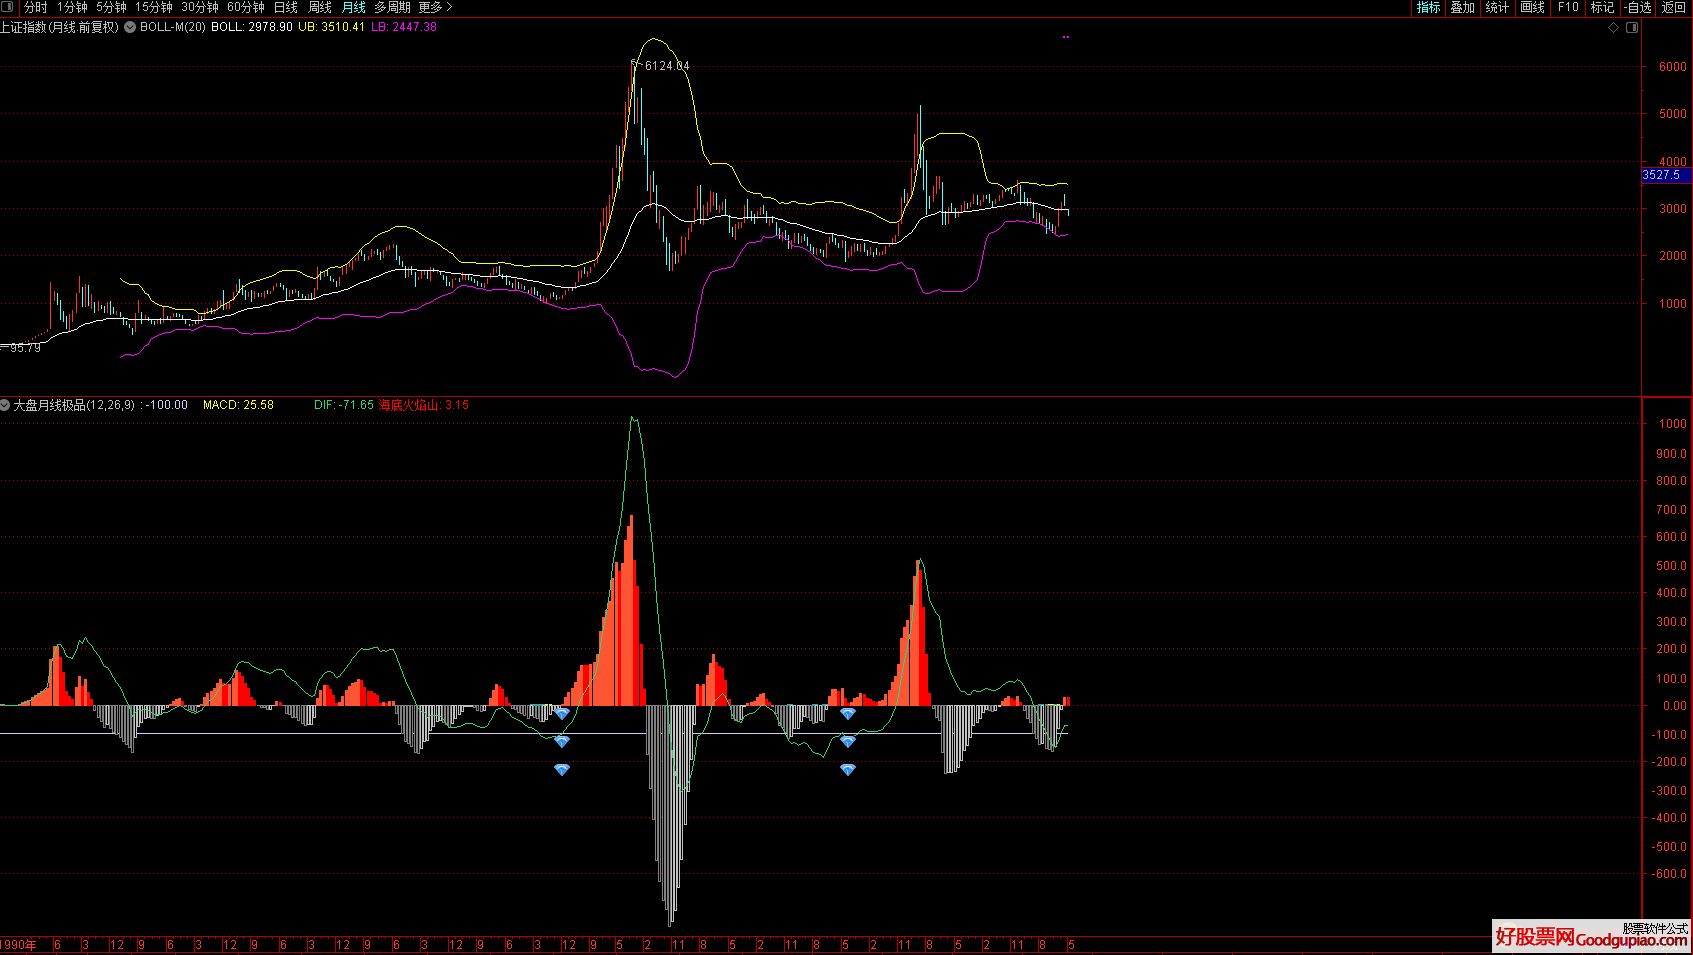Click the 标记 mark button
Viewport: 1693px width, 955px height.
pos(1602,7)
